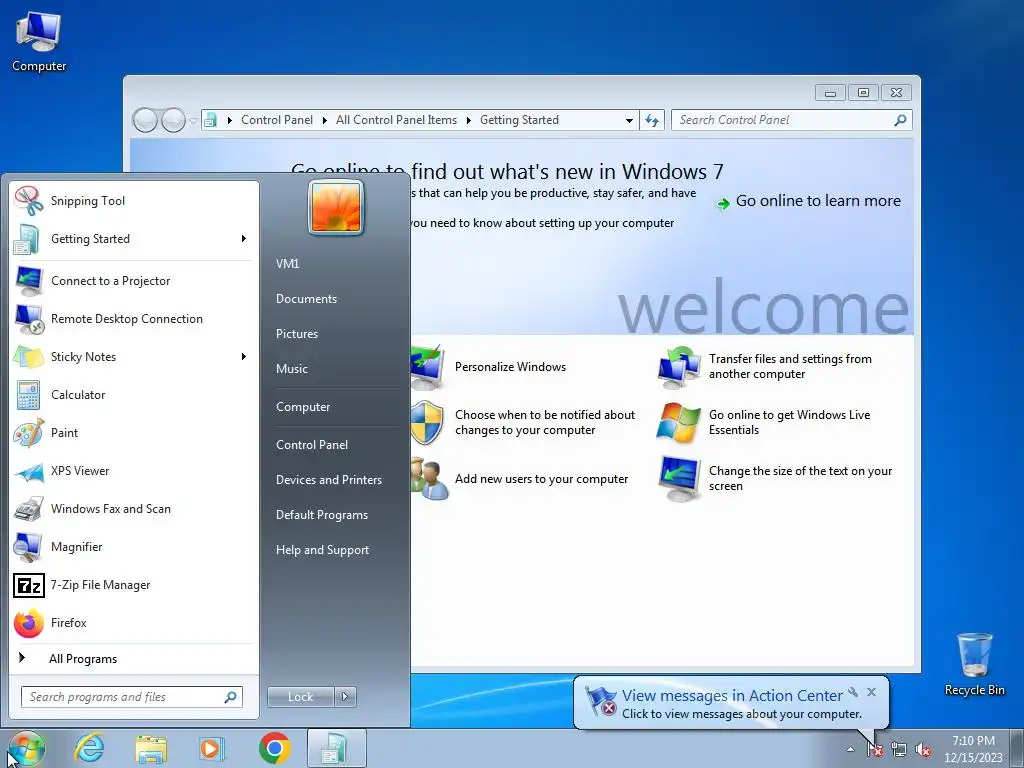Click the Lock button
This screenshot has height=768, width=1024.
point(300,697)
